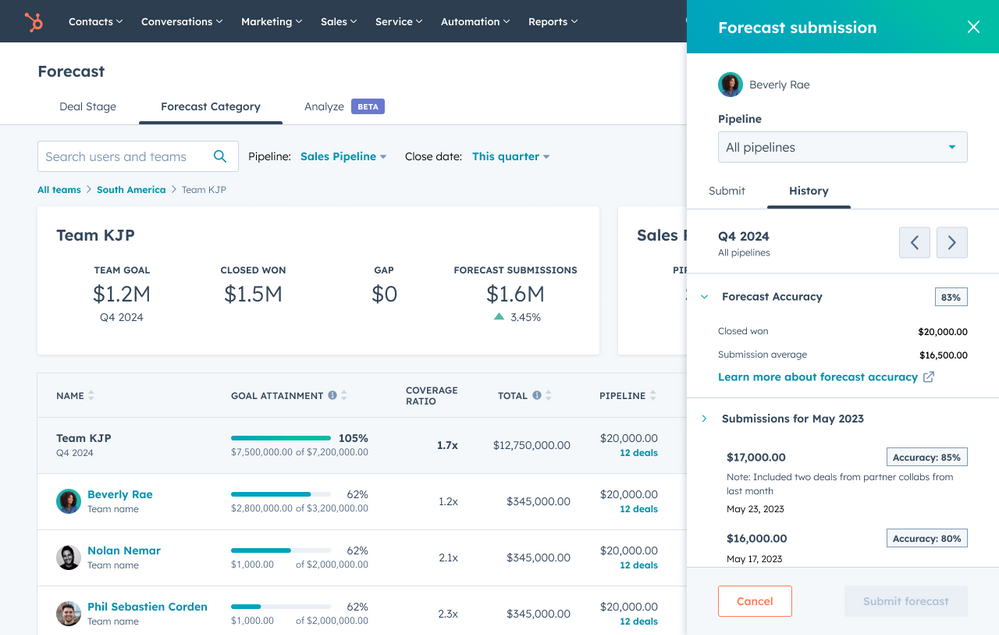Switch to the Deal Stage tab
999x635 pixels.
pos(88,106)
